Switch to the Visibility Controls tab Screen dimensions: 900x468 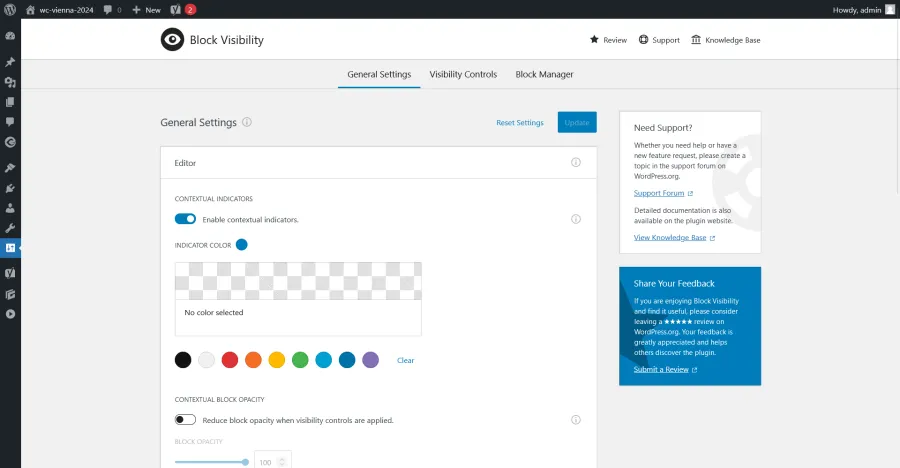coord(463,74)
